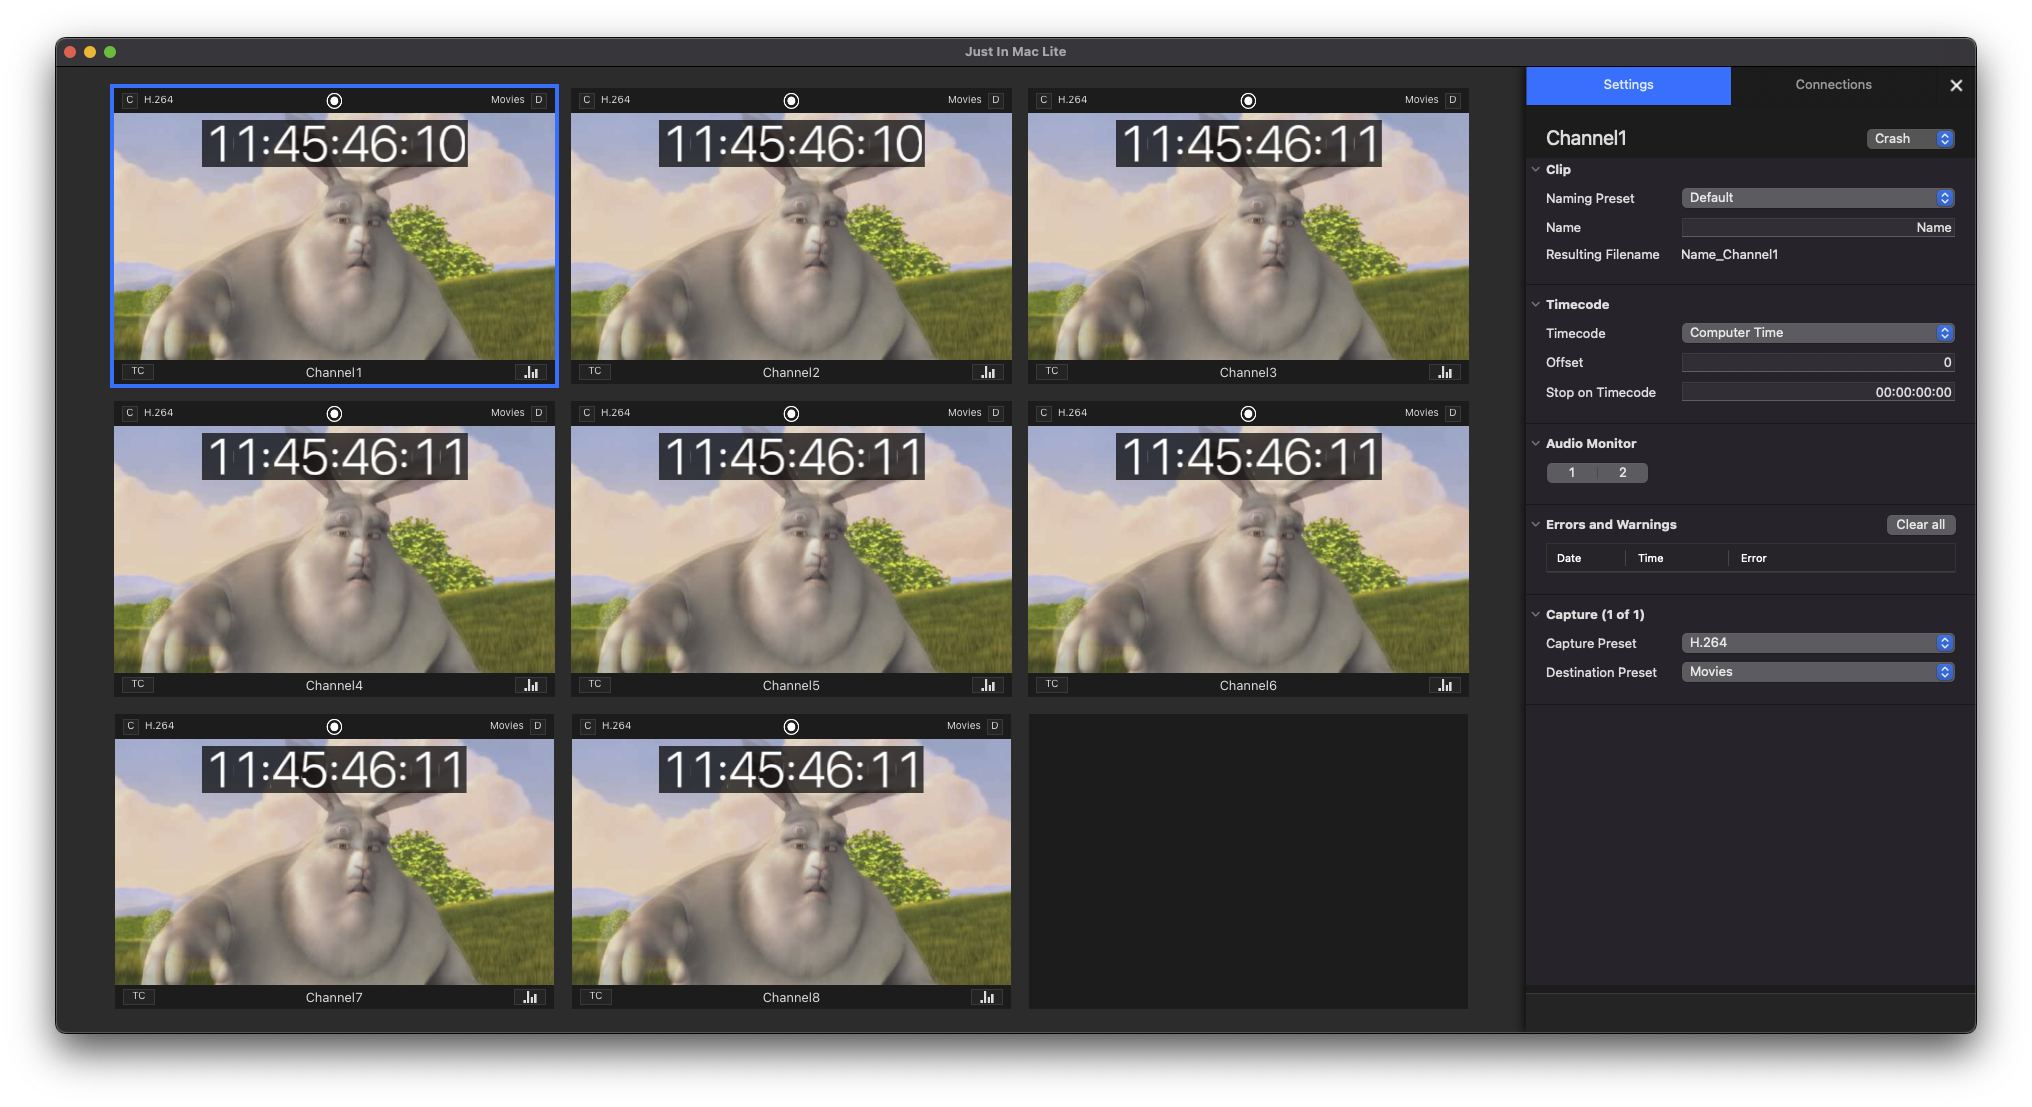Collapse the Clip section

coord(1536,170)
